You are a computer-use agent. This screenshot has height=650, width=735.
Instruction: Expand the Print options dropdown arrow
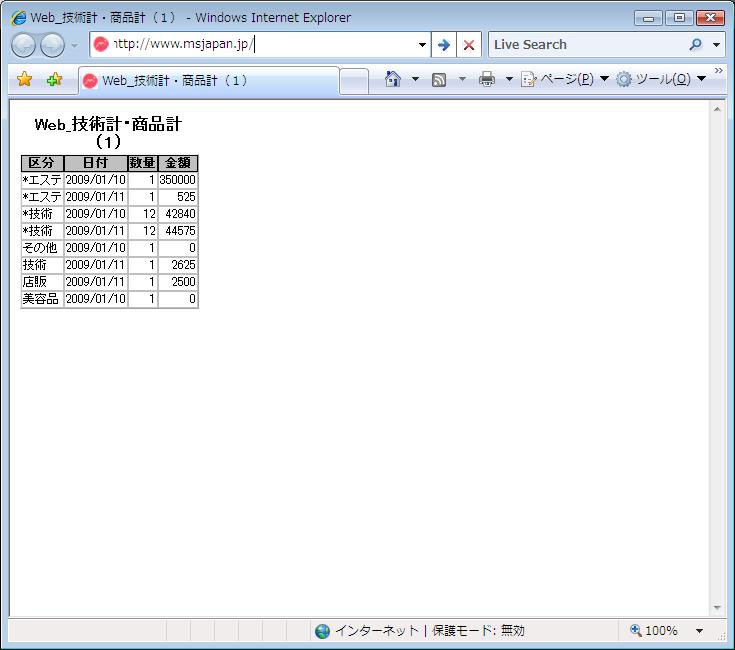(509, 79)
